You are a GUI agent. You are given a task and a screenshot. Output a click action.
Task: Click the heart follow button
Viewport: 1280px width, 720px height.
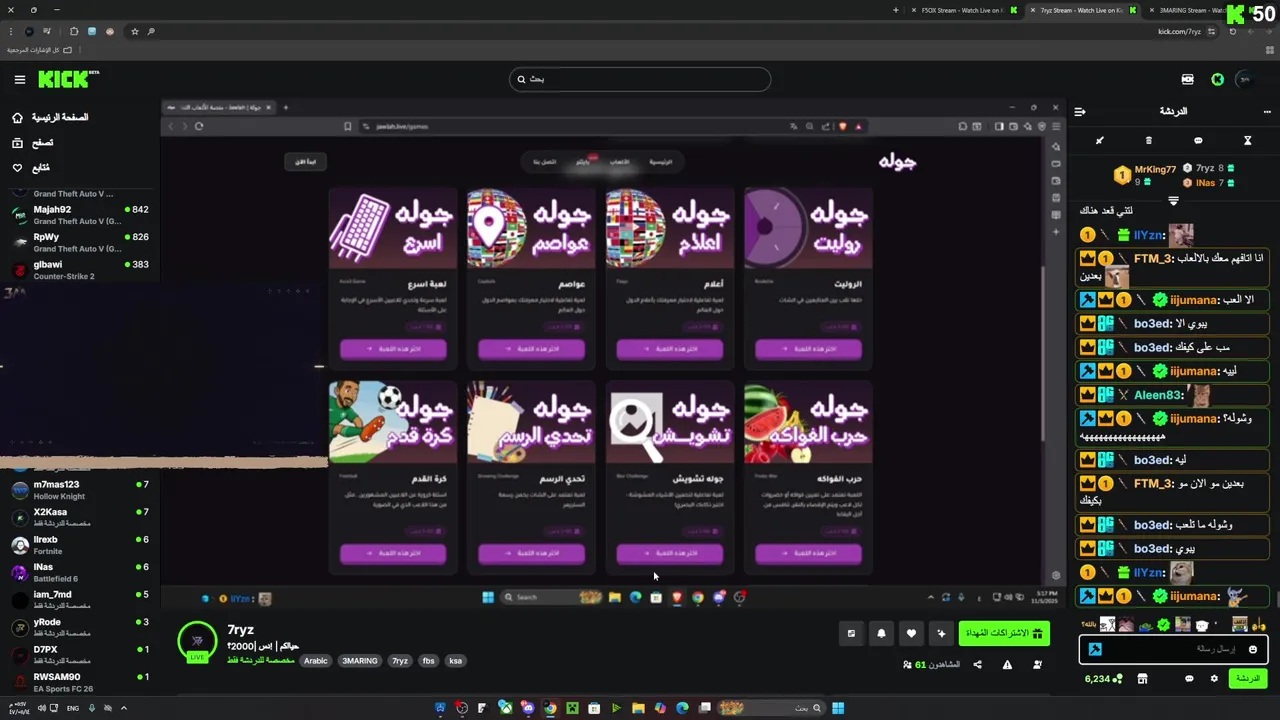pos(911,633)
